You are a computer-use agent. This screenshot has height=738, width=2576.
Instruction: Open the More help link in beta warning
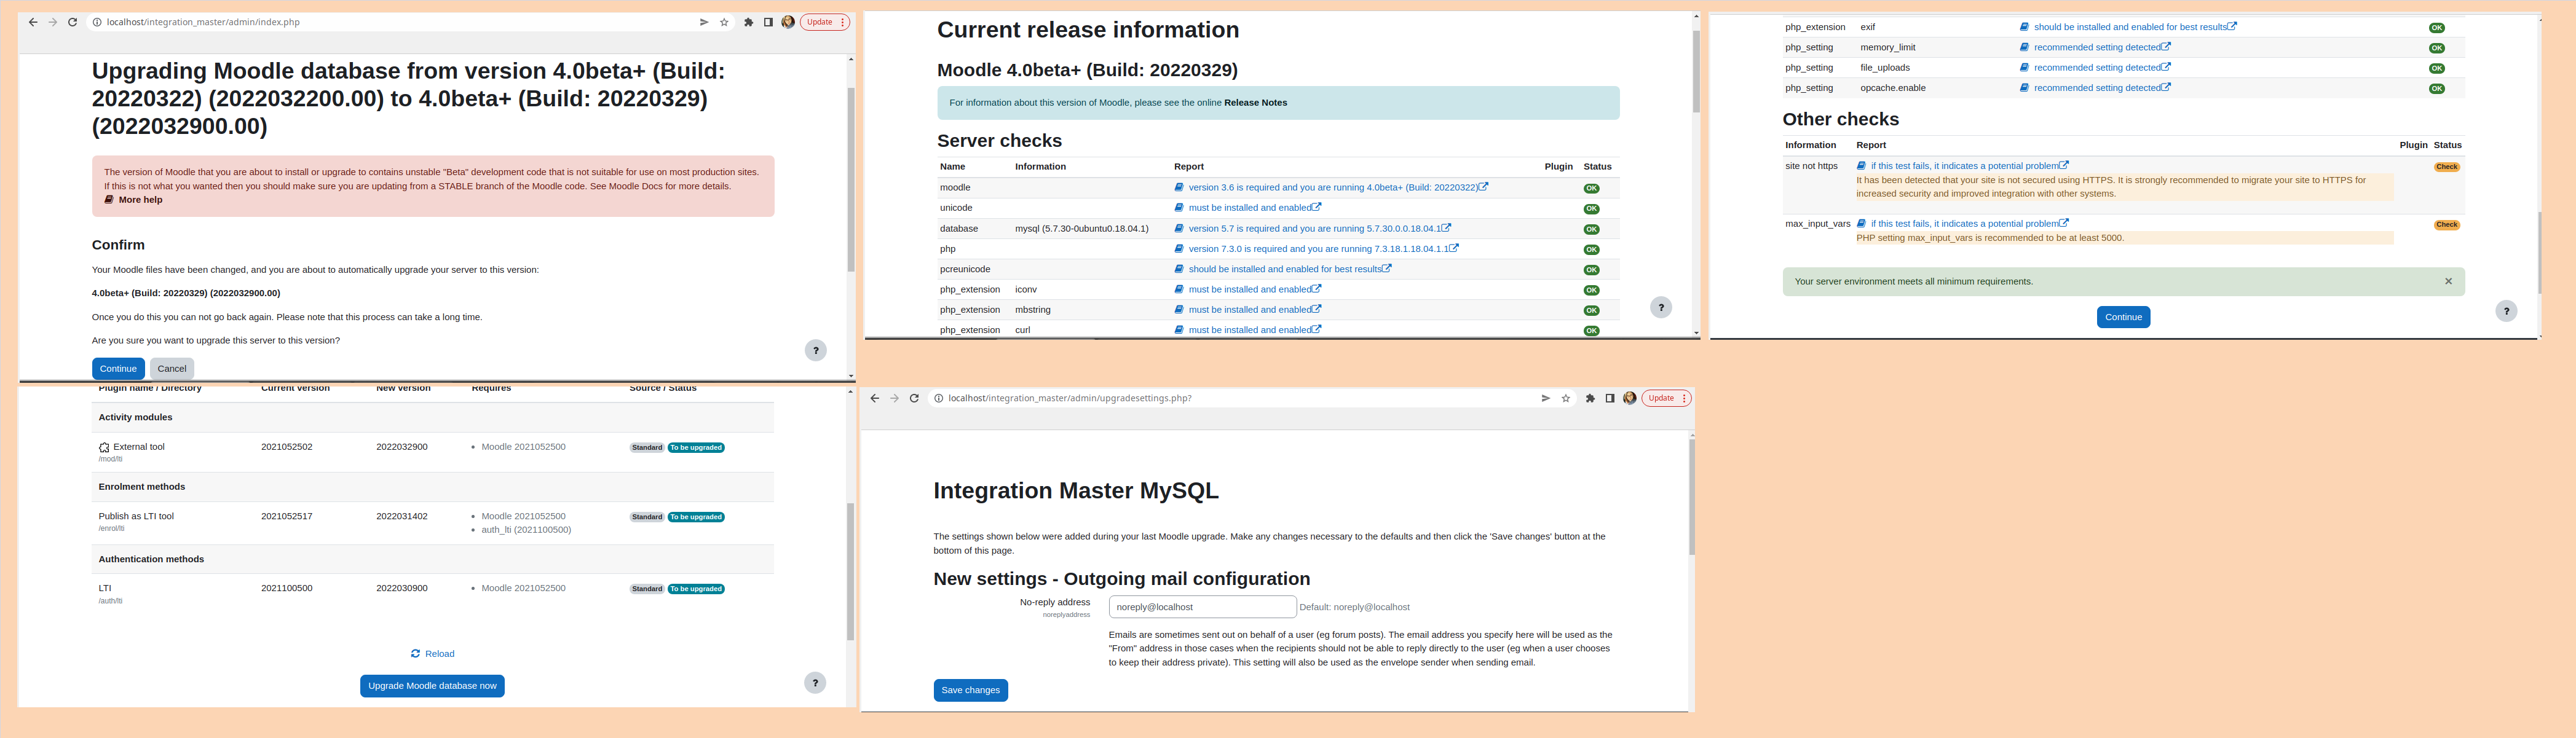click(133, 200)
